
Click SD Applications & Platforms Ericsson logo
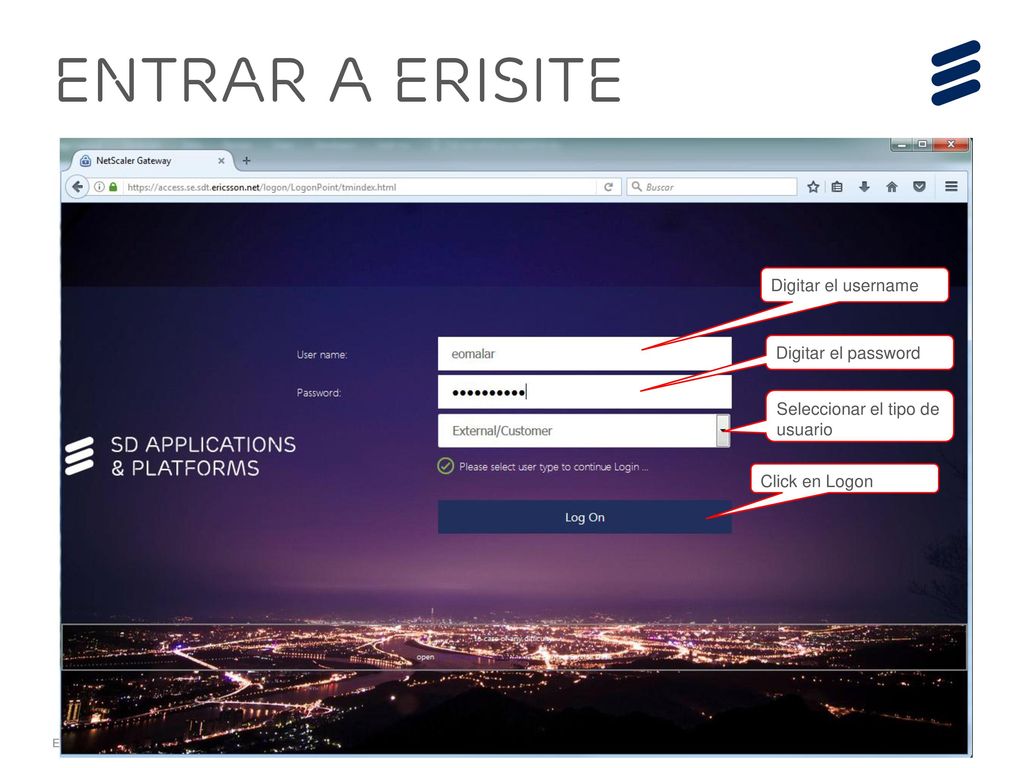tap(181, 456)
